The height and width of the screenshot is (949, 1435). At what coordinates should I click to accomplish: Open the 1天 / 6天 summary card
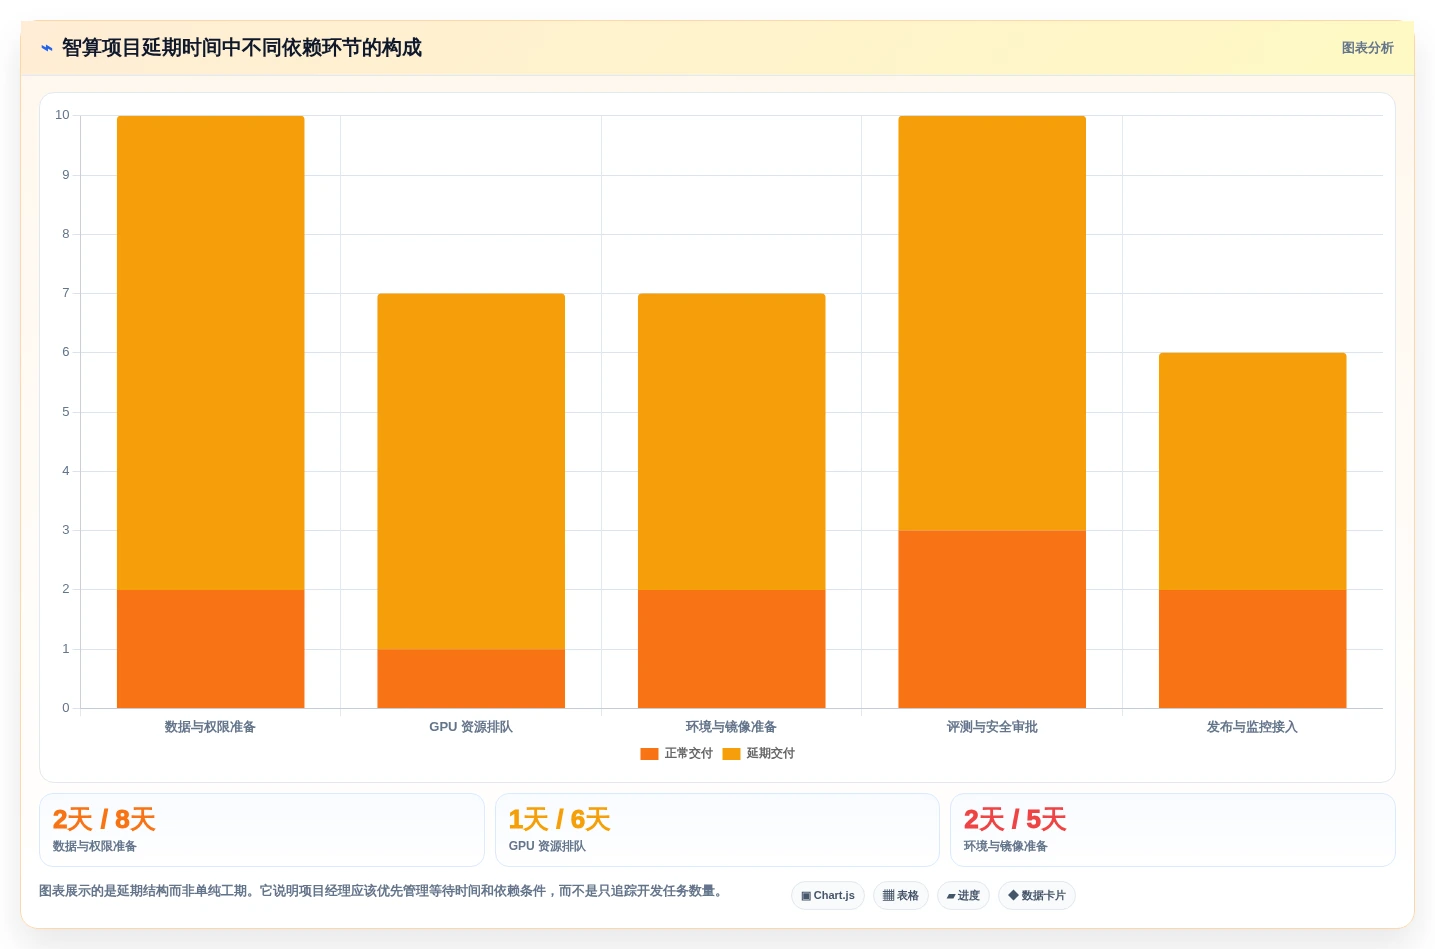point(717,830)
